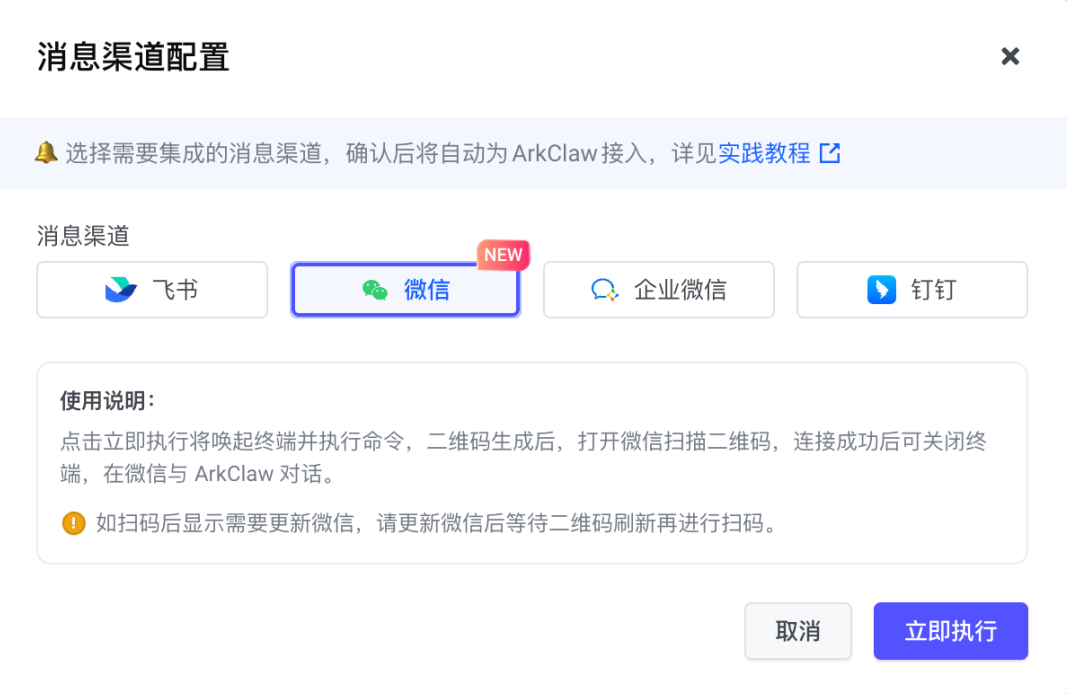Choose the 微信 channel option
Viewport: 1067px width, 694px height.
(x=405, y=290)
